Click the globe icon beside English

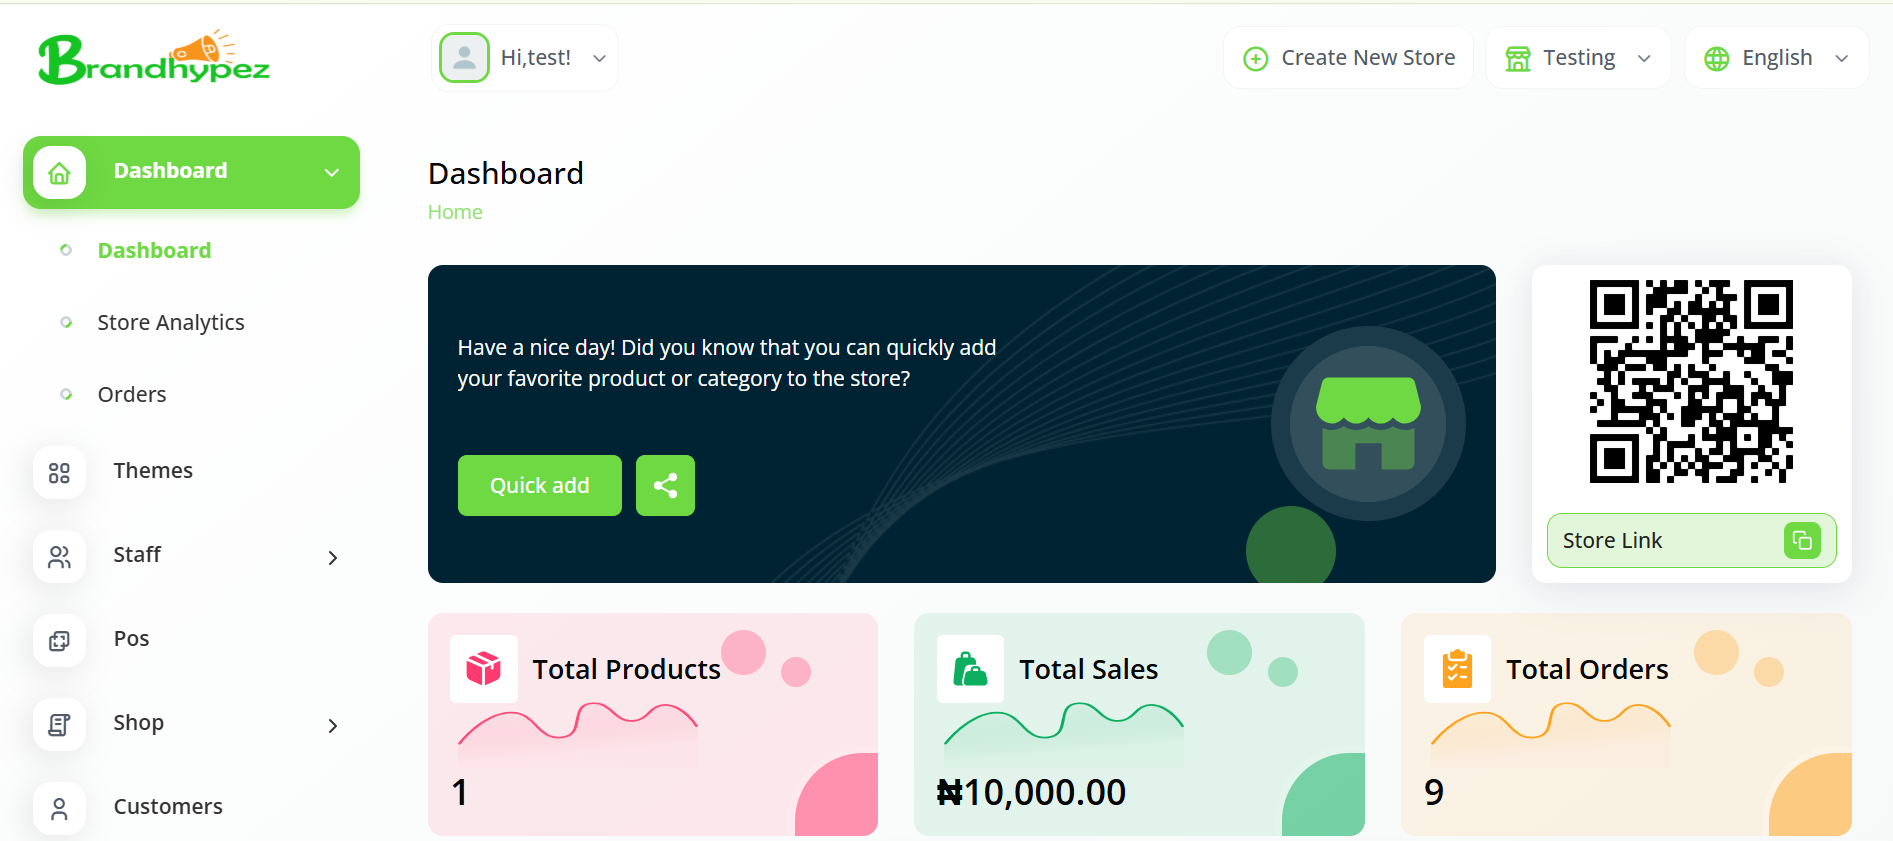pos(1716,57)
